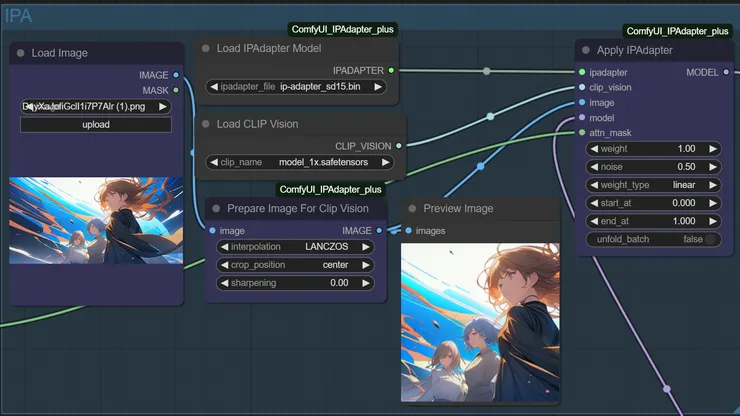Screen dimensions: 740x416
Task: Select the Apply IPAdapter node title
Action: pos(634,50)
